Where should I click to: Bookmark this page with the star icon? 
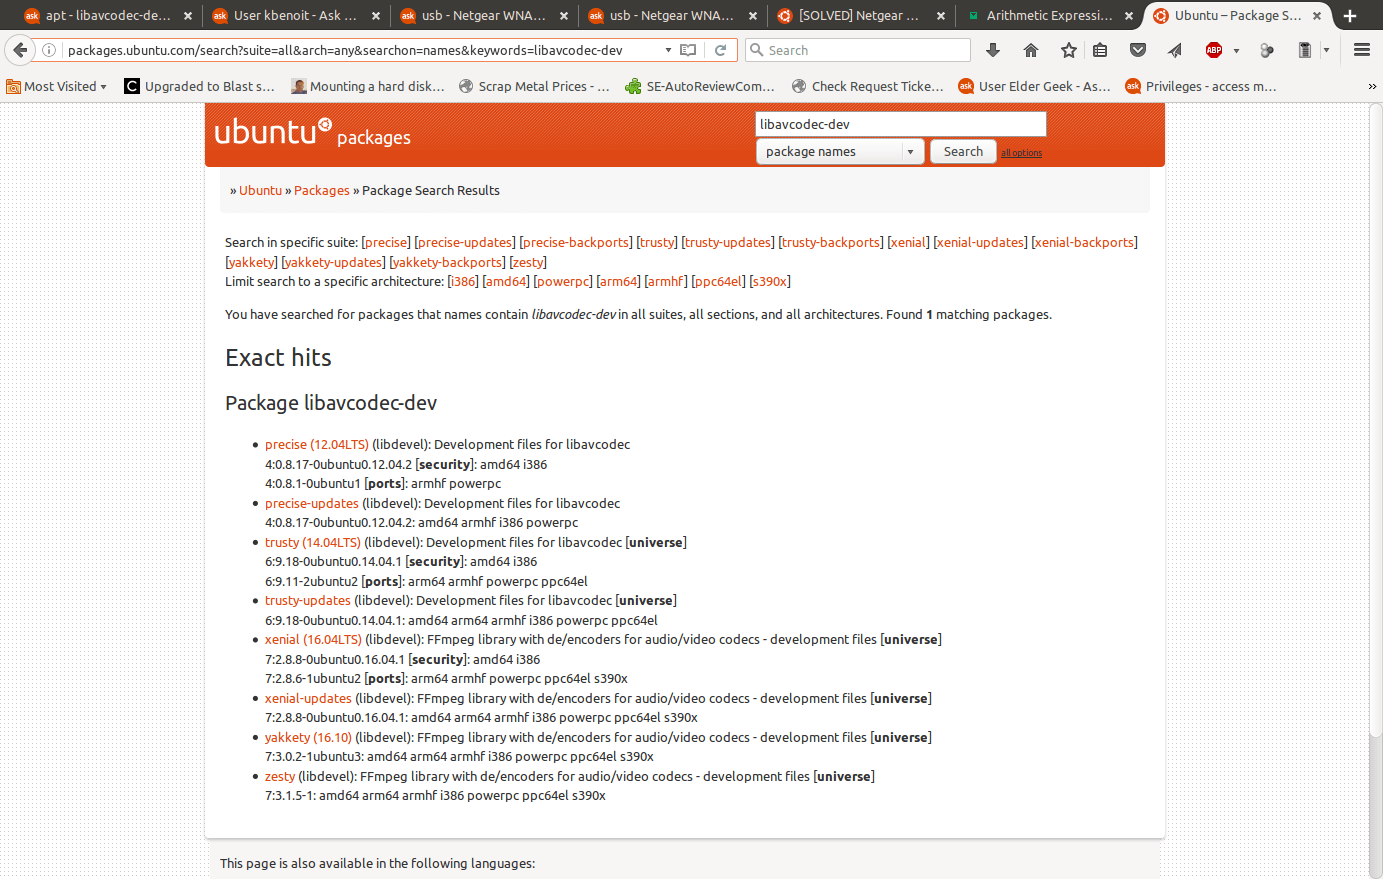pyautogui.click(x=1069, y=50)
